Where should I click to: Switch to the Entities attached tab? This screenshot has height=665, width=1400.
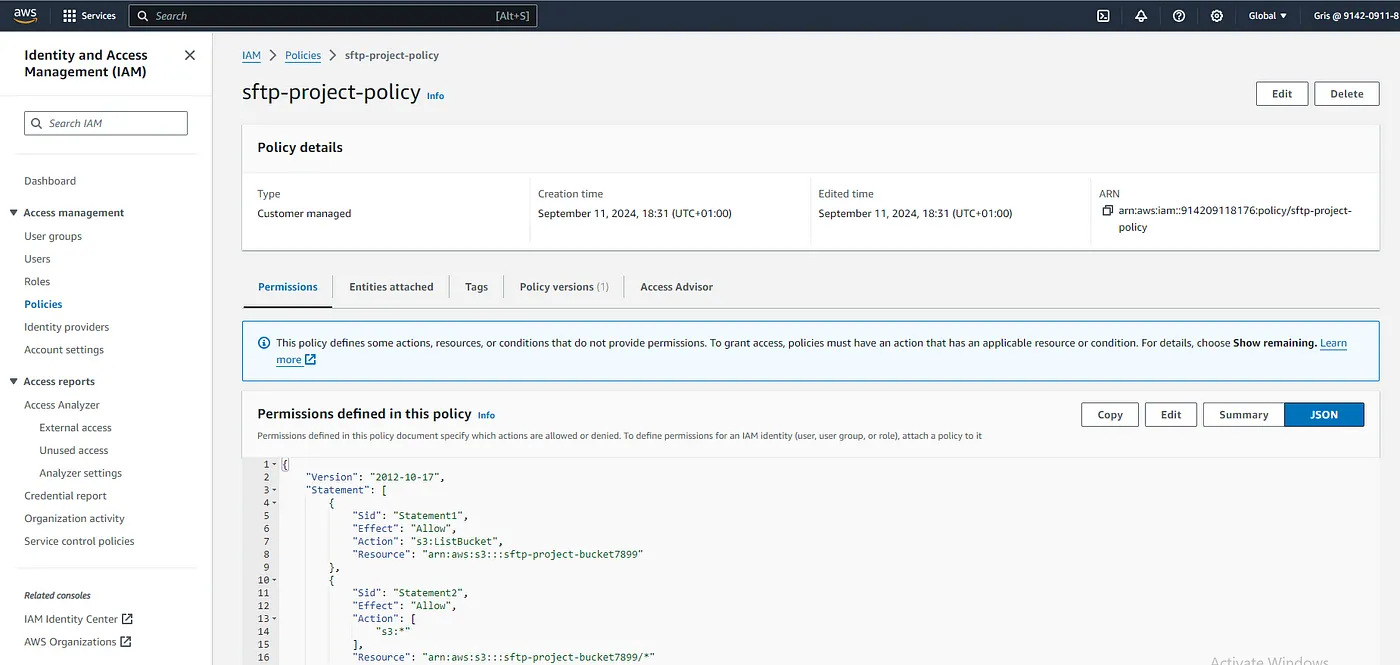pyautogui.click(x=391, y=287)
